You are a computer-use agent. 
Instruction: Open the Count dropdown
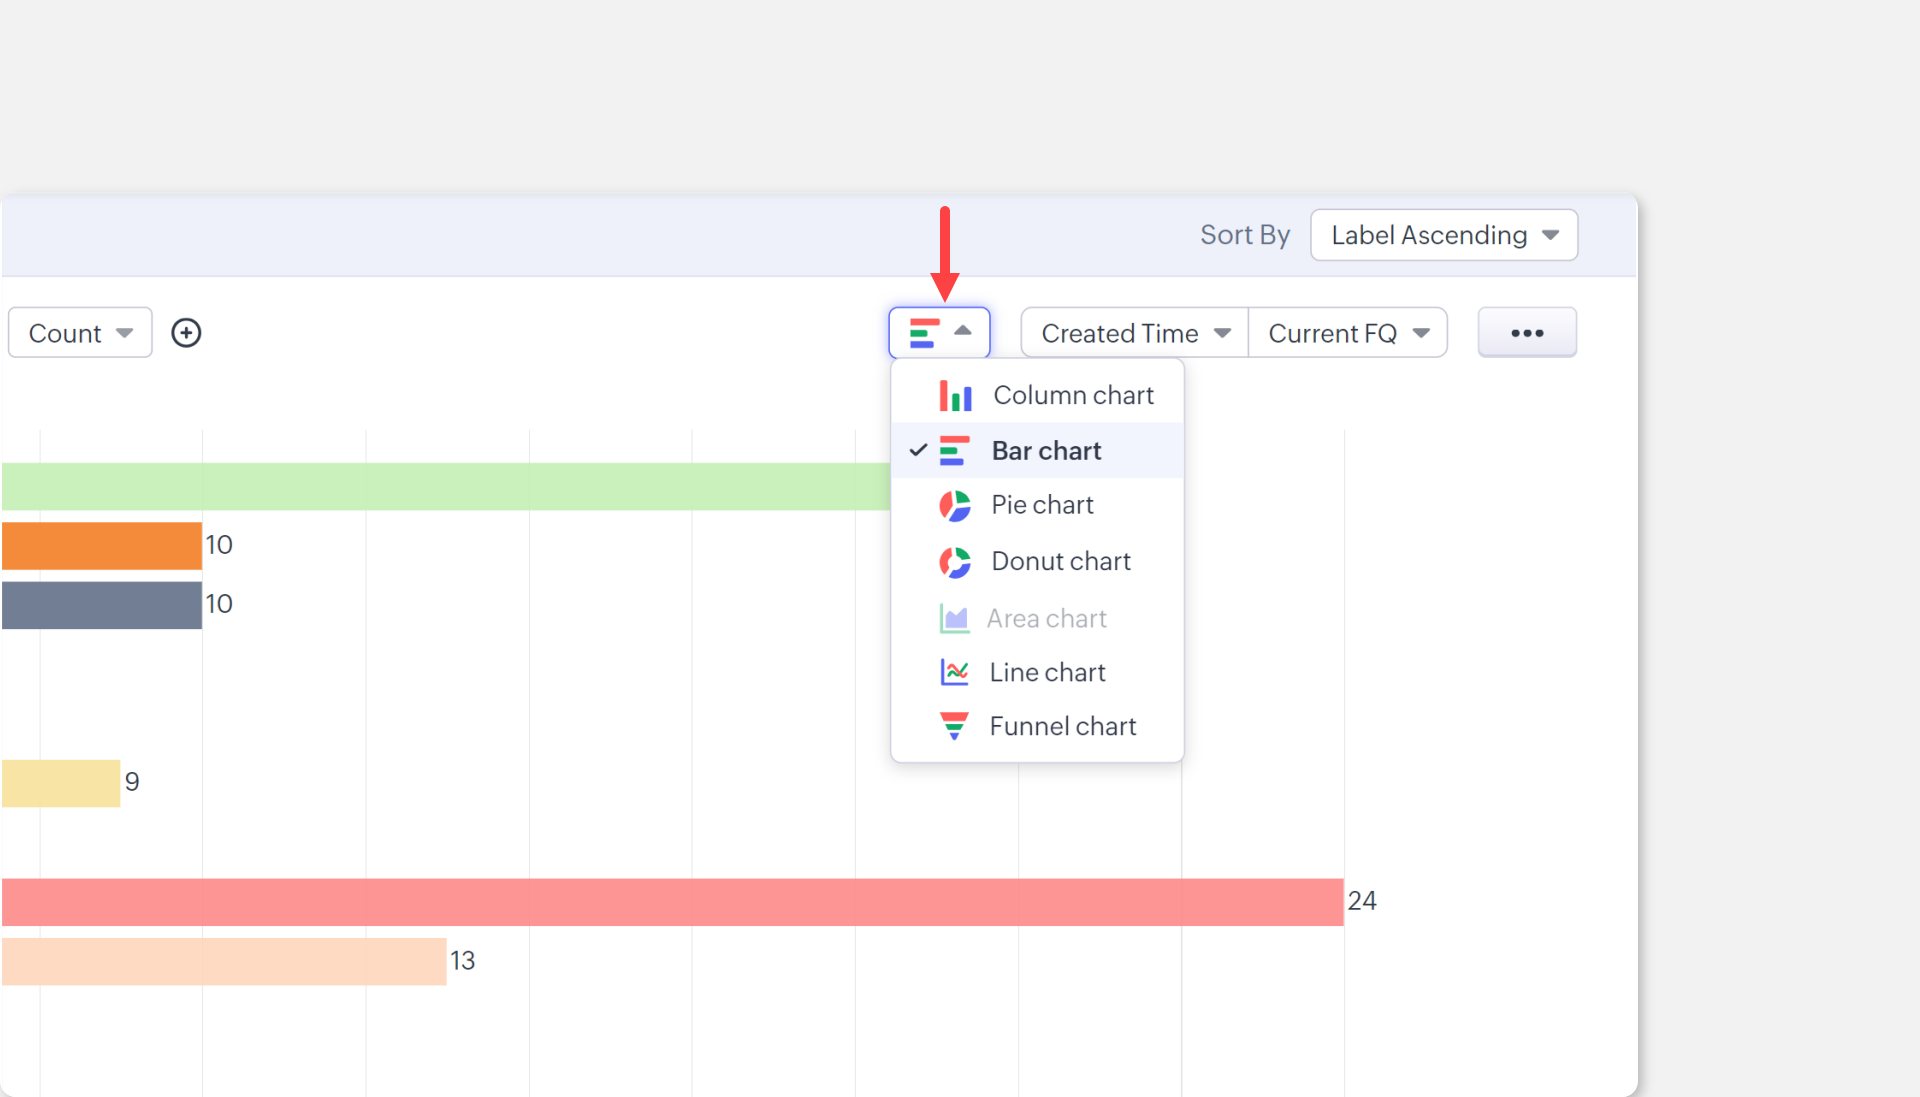pos(80,333)
